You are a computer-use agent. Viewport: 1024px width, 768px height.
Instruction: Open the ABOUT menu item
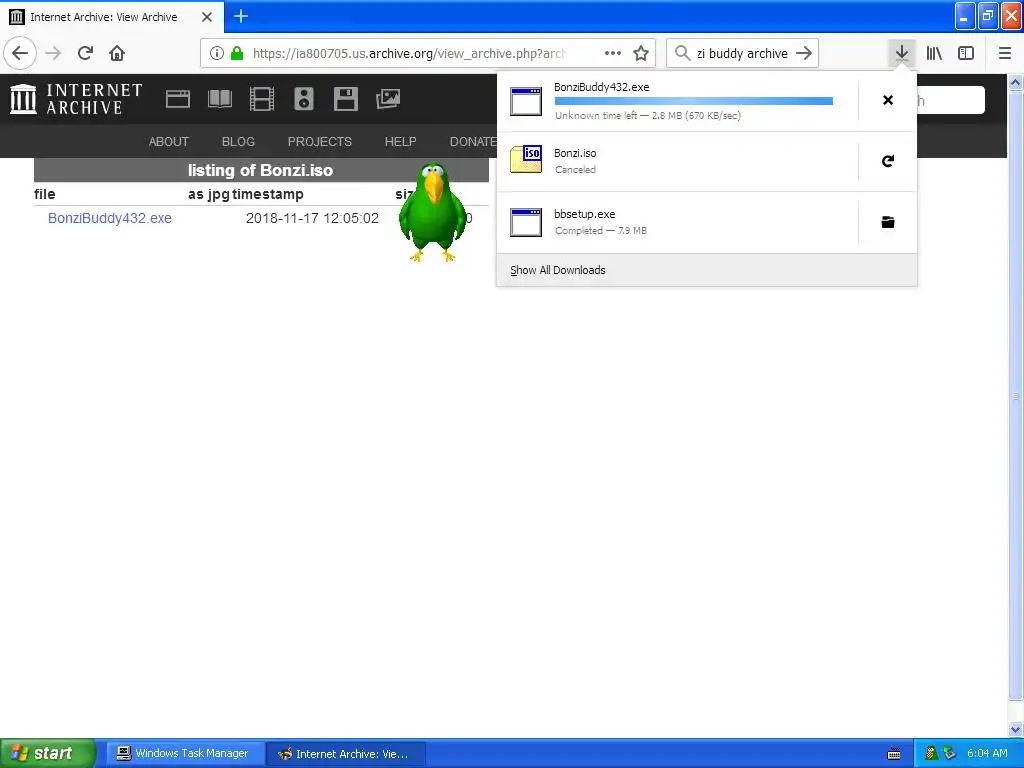168,142
